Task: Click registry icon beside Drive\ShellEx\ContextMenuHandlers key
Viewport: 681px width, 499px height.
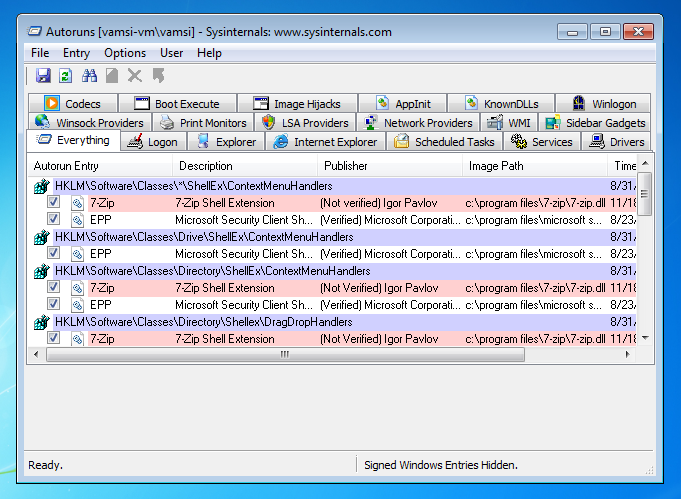Action: 42,237
